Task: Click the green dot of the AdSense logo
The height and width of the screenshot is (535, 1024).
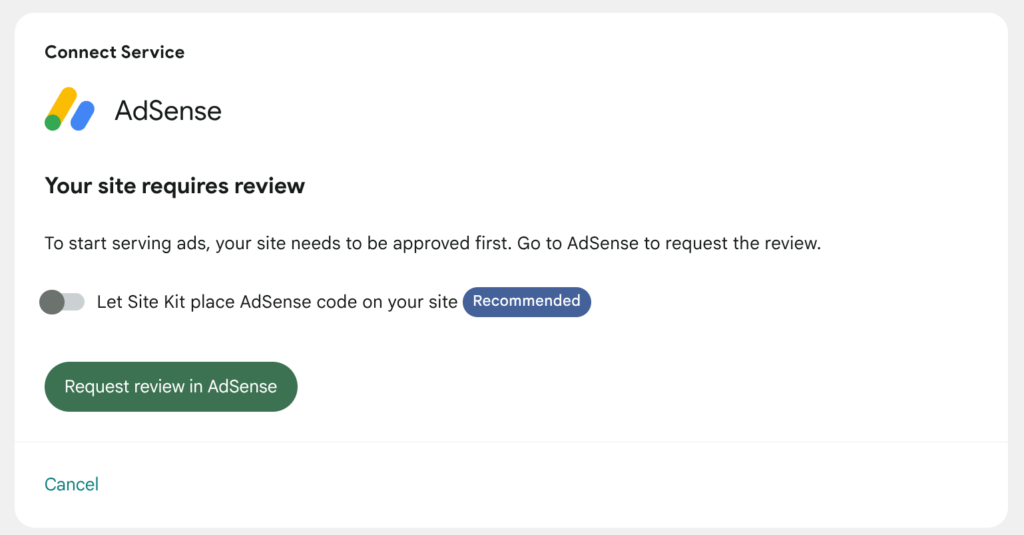Action: [53, 122]
